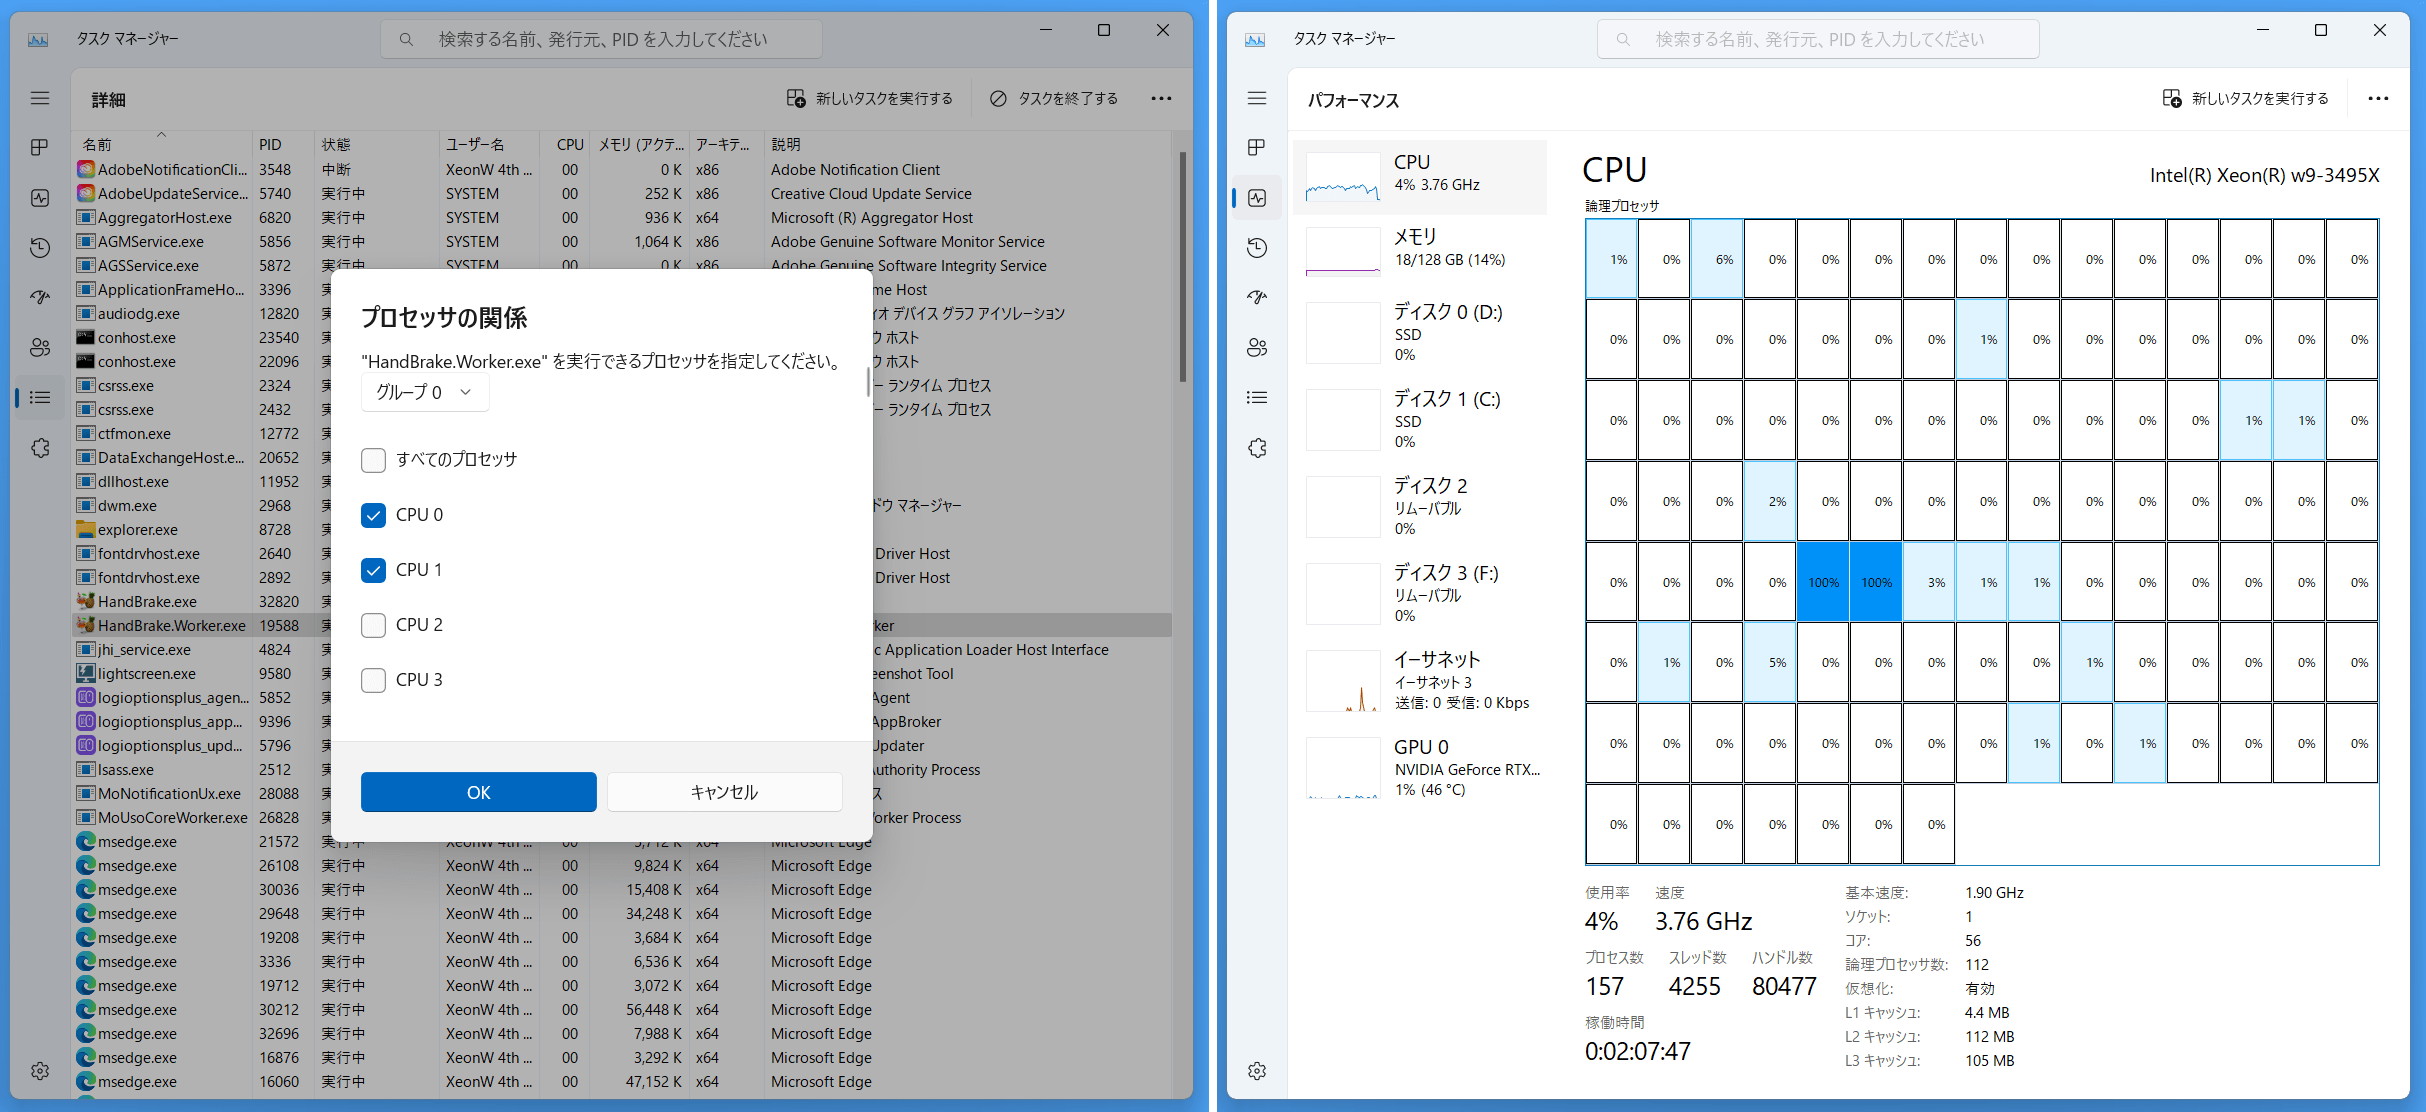Click more options ellipsis in right Task Manager
This screenshot has width=2426, height=1112.
pos(2378,98)
